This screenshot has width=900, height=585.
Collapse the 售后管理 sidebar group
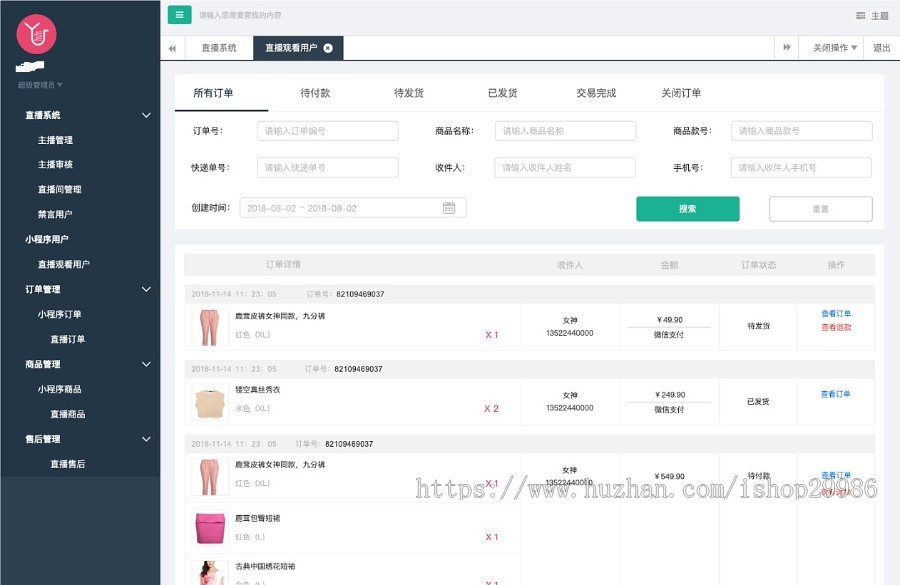[146, 439]
